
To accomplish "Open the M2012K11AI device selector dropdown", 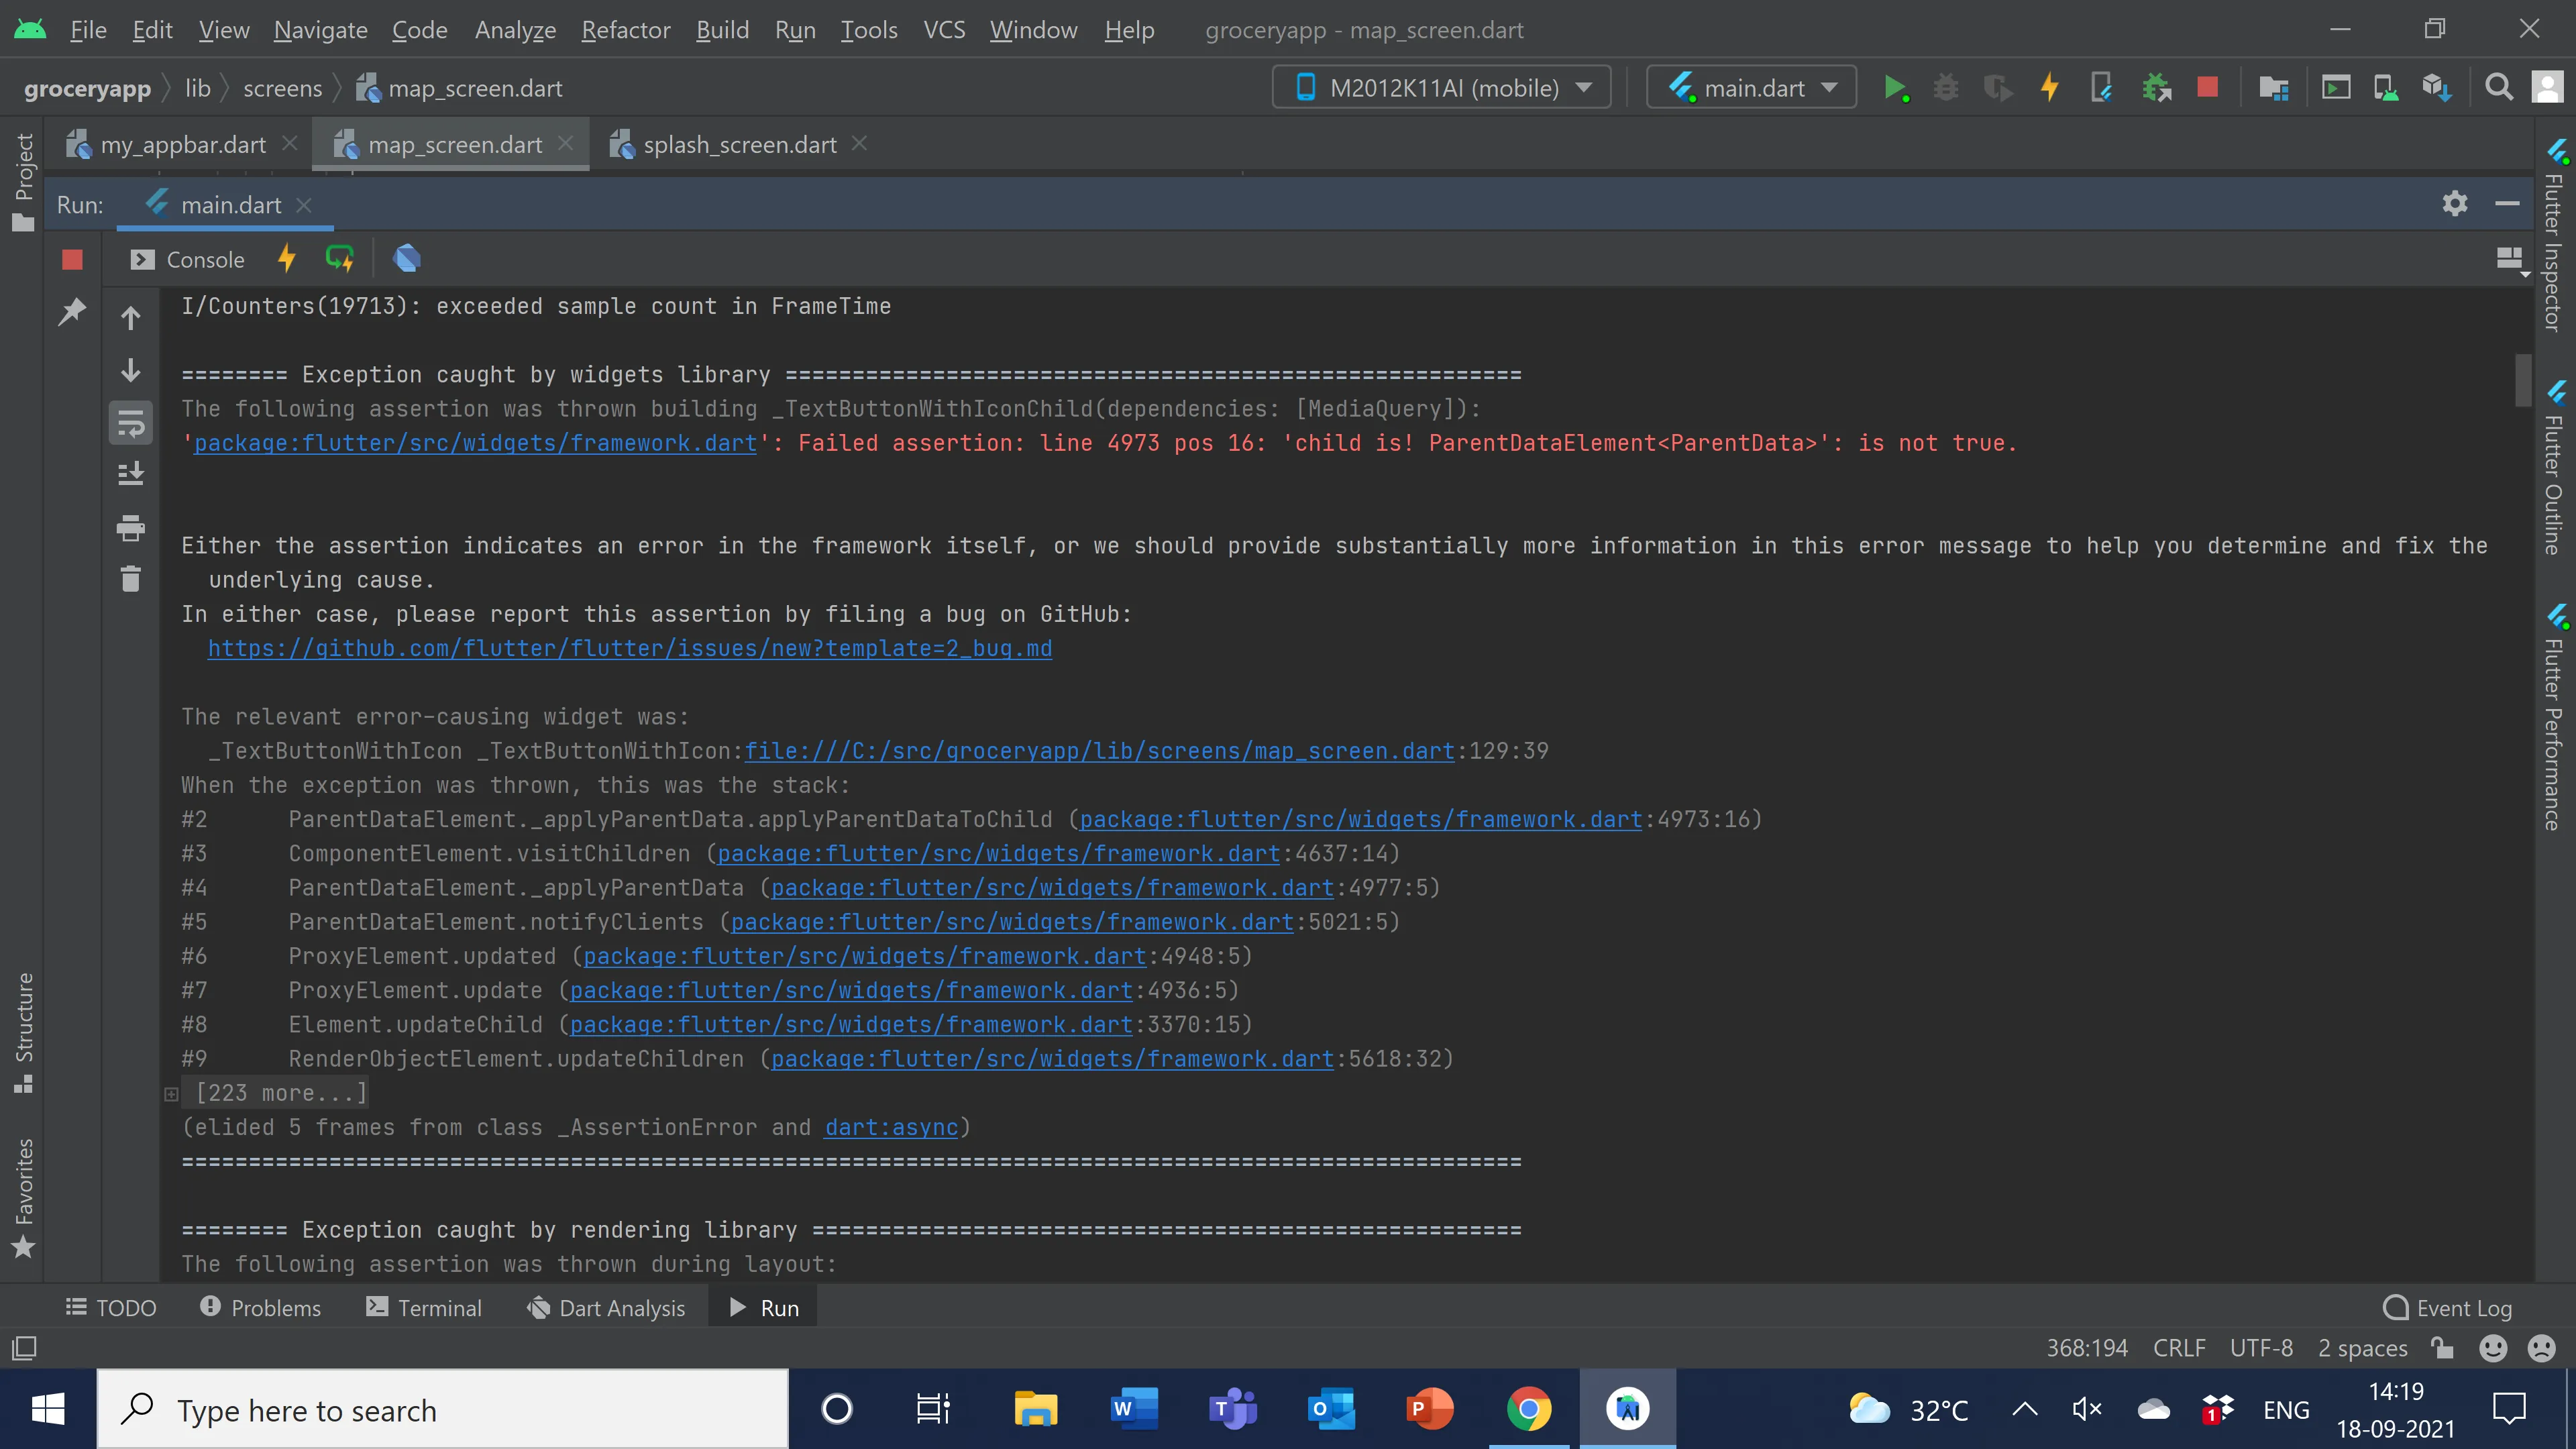I will point(1442,88).
